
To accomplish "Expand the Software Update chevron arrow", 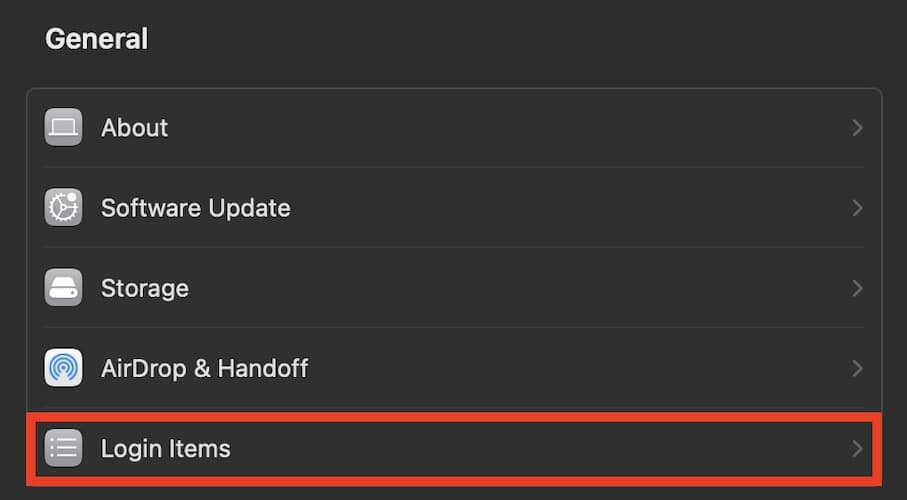I will pos(857,208).
